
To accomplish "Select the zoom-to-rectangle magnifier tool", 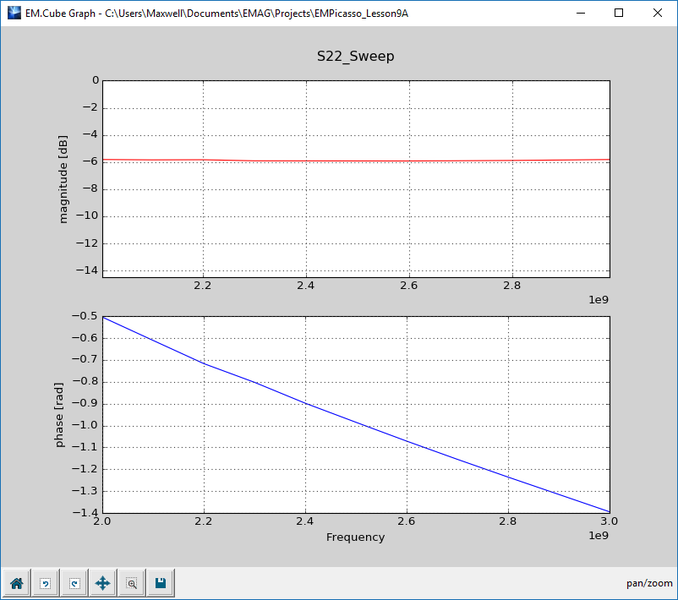I will point(132,583).
